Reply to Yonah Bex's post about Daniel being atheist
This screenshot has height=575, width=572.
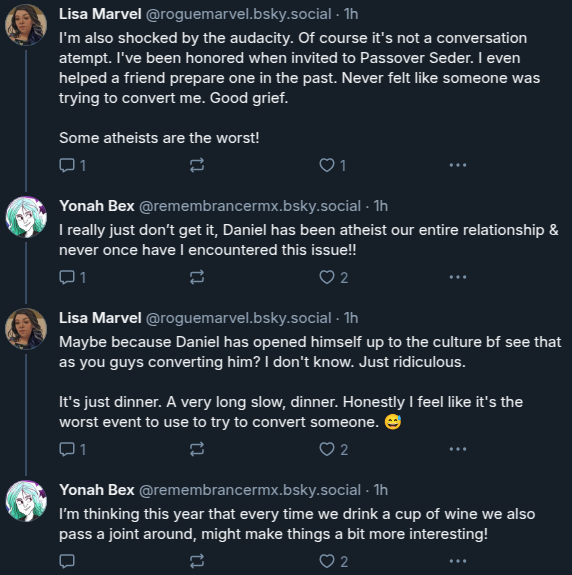(72, 277)
